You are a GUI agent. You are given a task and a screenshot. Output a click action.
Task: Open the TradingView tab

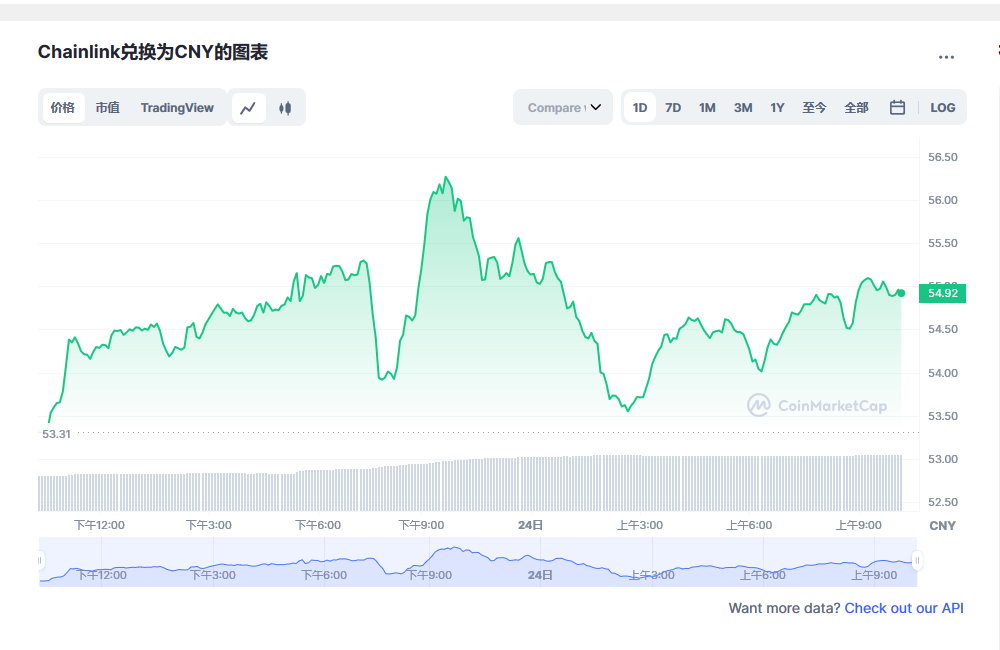pos(177,108)
